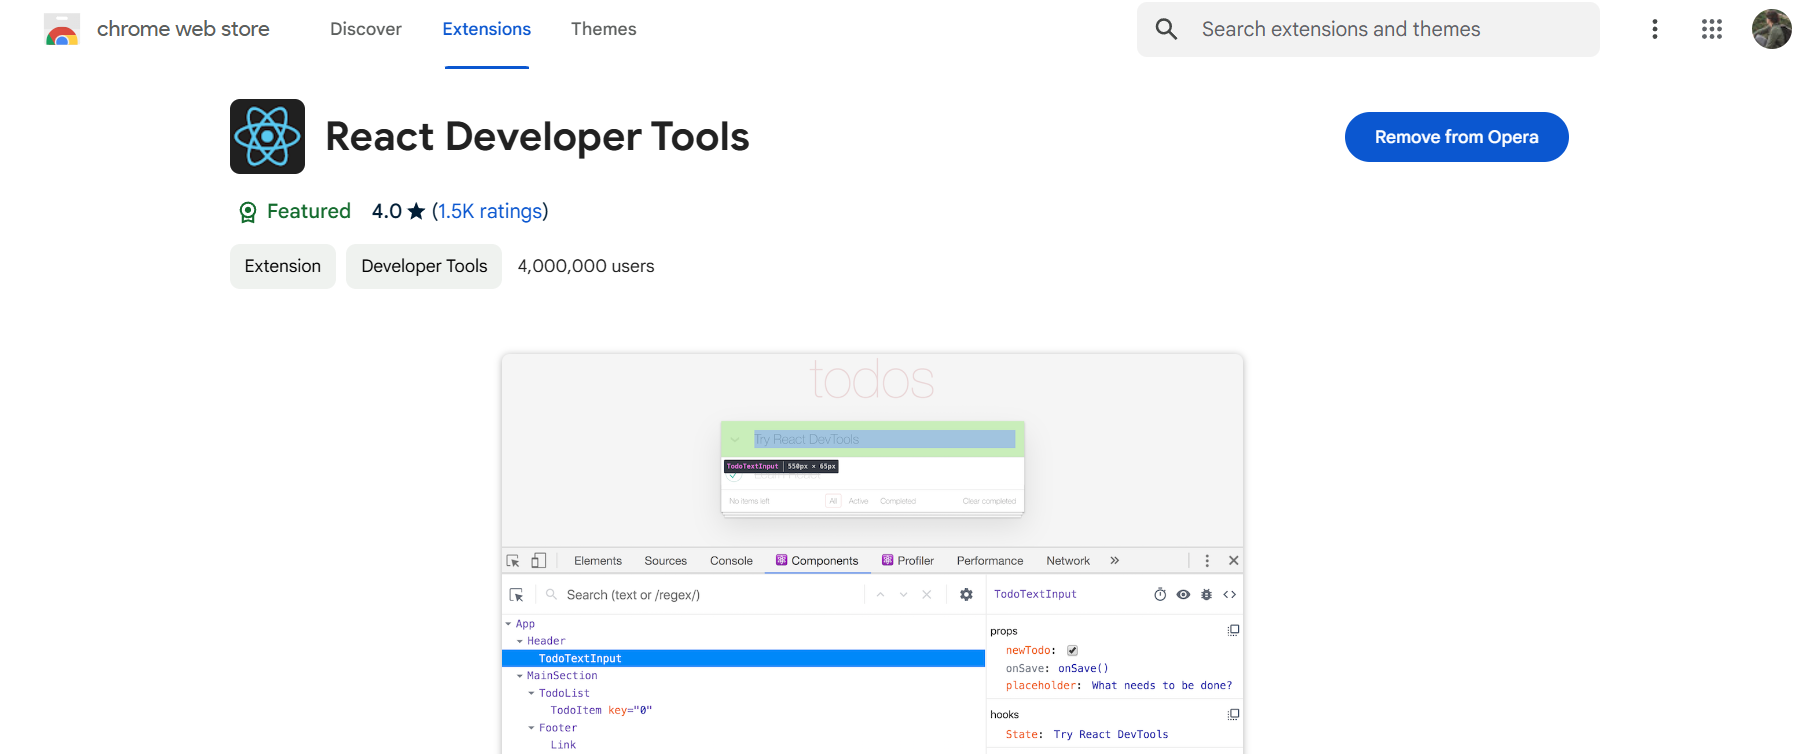The width and height of the screenshot is (1805, 754).
Task: Open the three-dot more options menu
Action: (1655, 29)
